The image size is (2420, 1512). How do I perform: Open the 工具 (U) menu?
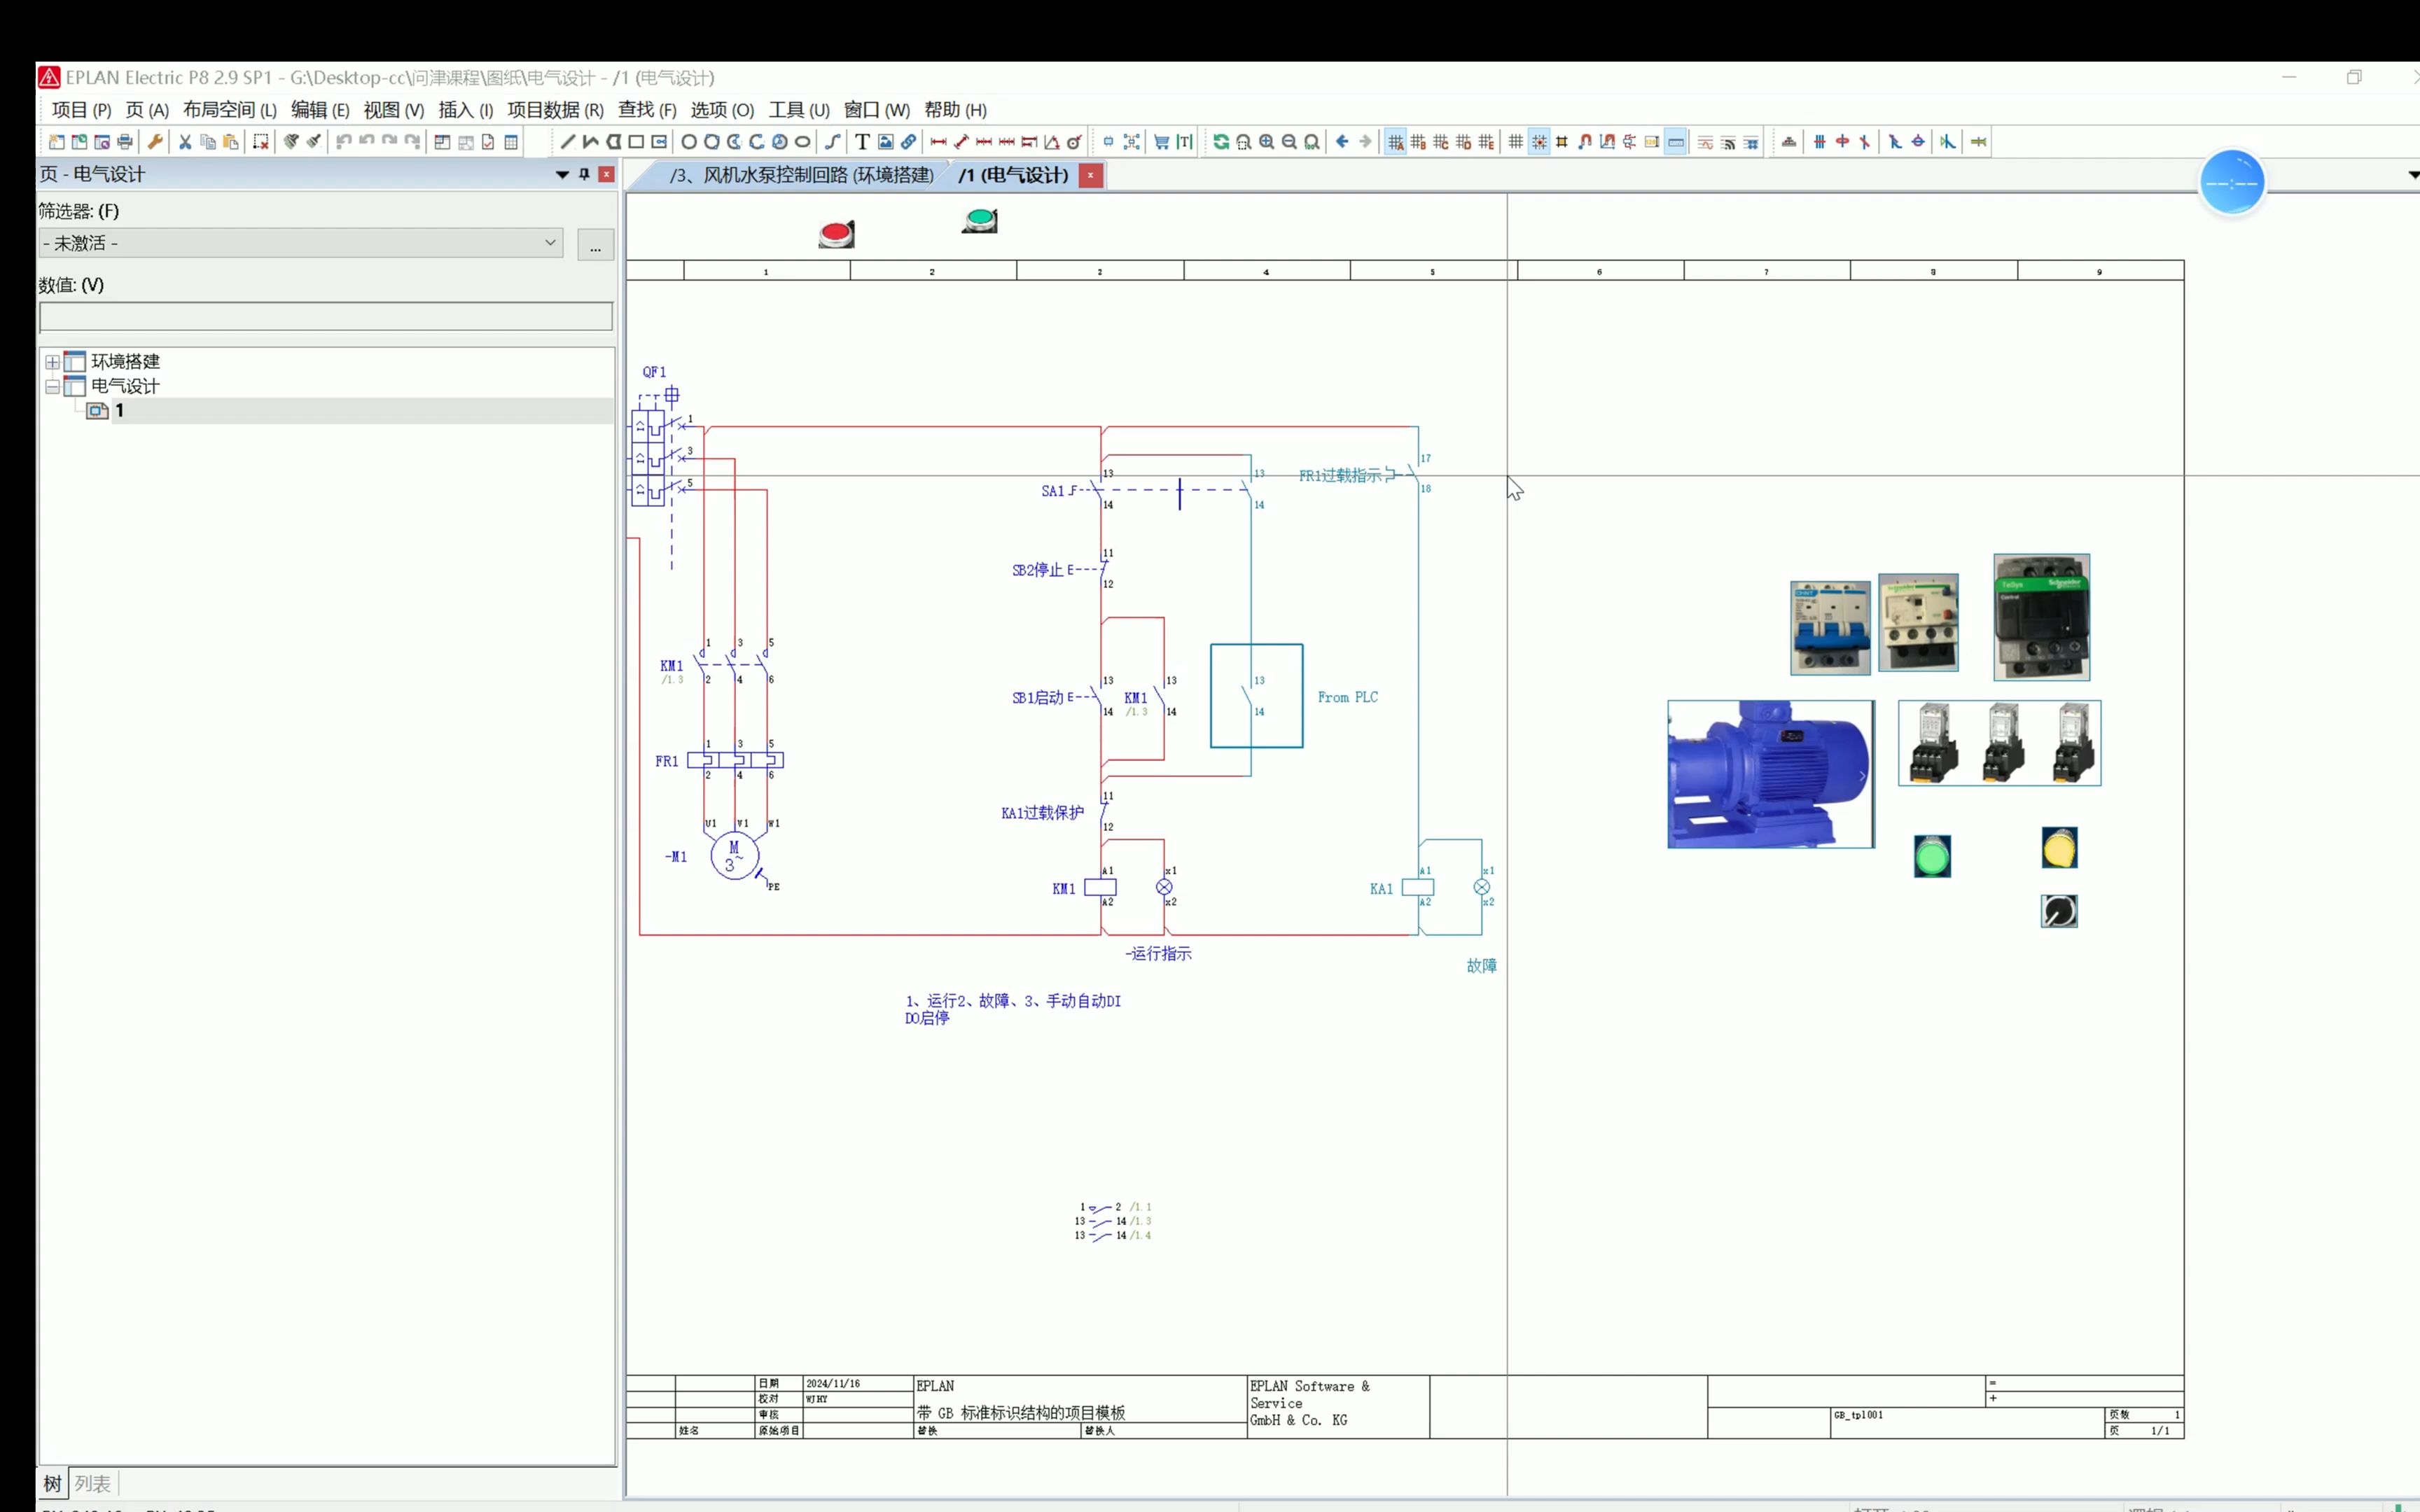[799, 110]
